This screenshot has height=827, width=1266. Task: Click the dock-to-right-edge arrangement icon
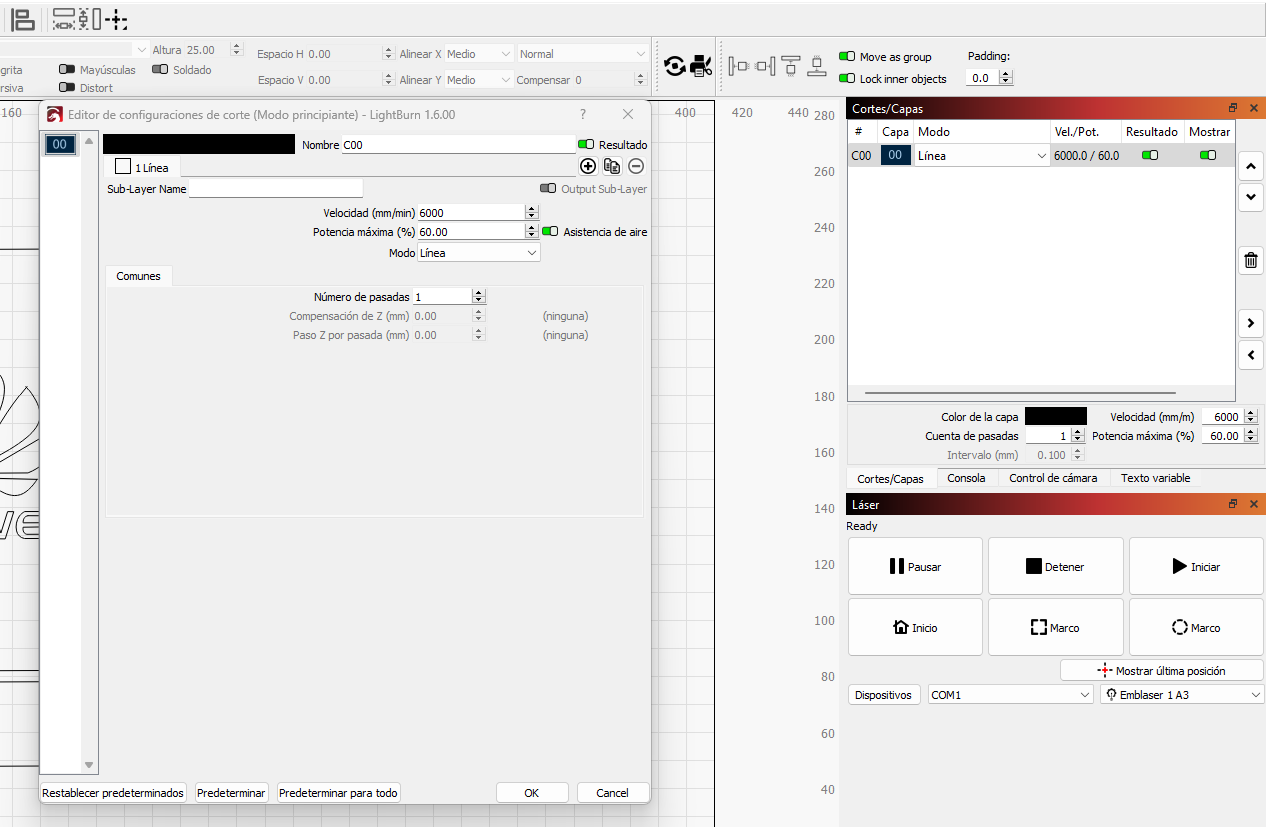[x=765, y=67]
